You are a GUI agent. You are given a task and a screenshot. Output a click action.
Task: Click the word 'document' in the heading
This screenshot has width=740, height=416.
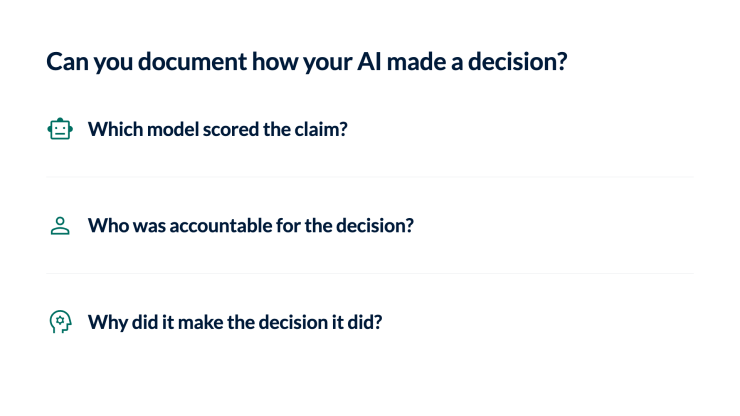pos(192,61)
